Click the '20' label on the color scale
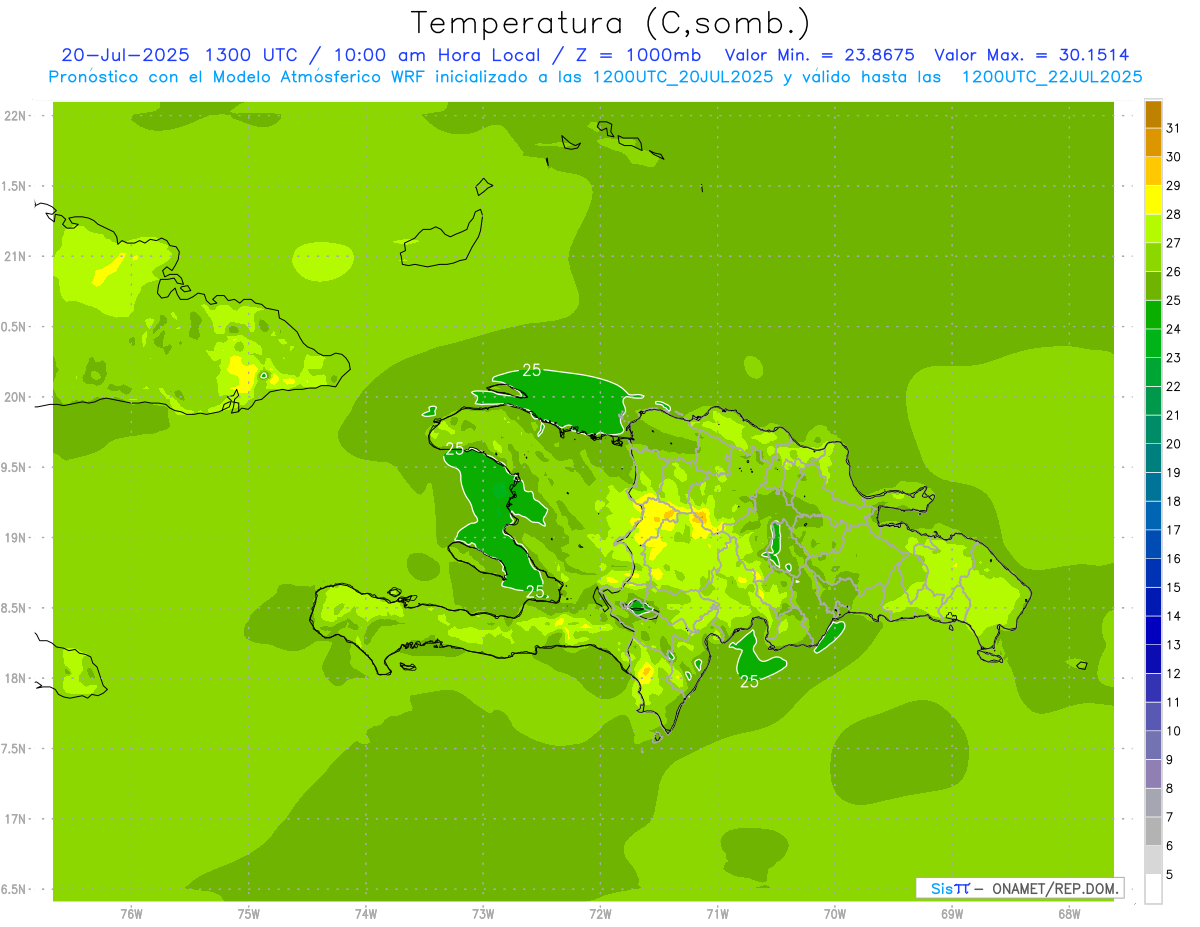This screenshot has width=1200, height=927. click(1174, 444)
